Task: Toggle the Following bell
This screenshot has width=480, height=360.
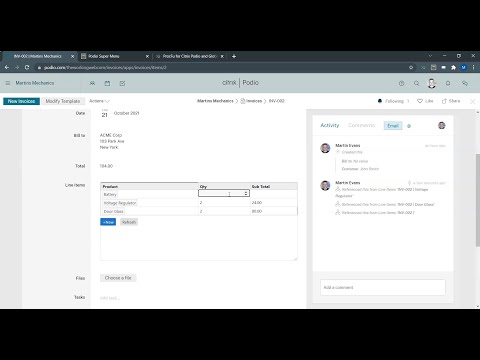Action: coord(380,101)
